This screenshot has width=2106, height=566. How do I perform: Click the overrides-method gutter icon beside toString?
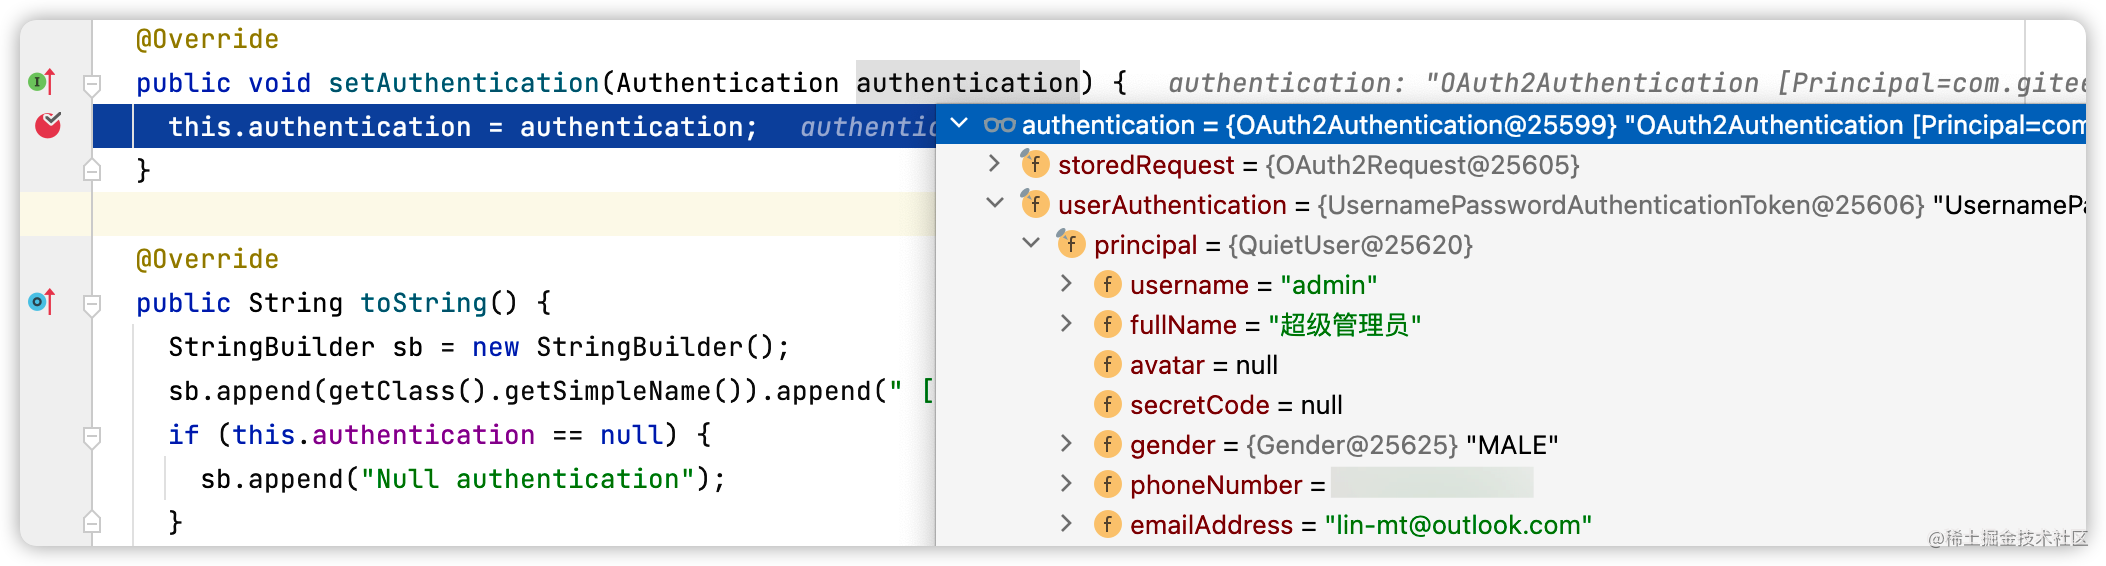[42, 301]
